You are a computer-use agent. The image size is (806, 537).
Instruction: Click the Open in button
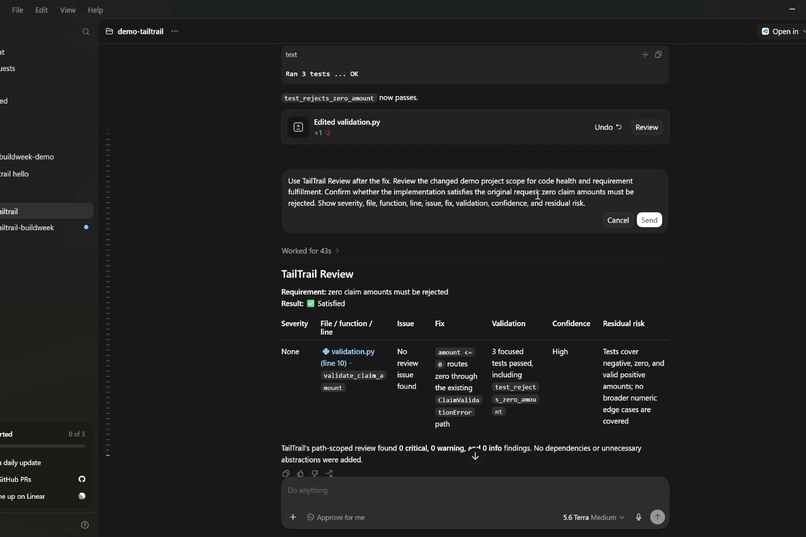pyautogui.click(x=782, y=31)
